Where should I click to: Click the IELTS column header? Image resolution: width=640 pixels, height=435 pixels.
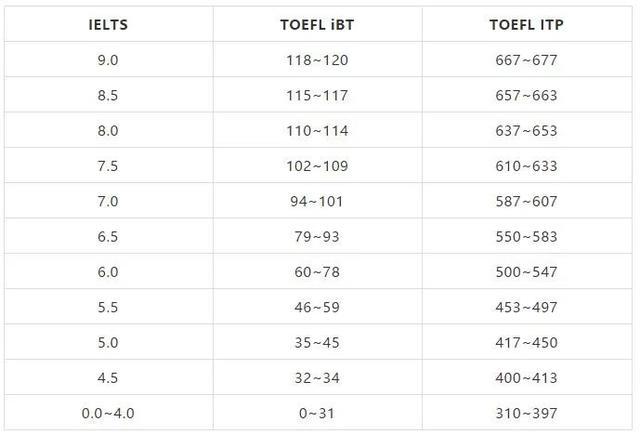(106, 24)
